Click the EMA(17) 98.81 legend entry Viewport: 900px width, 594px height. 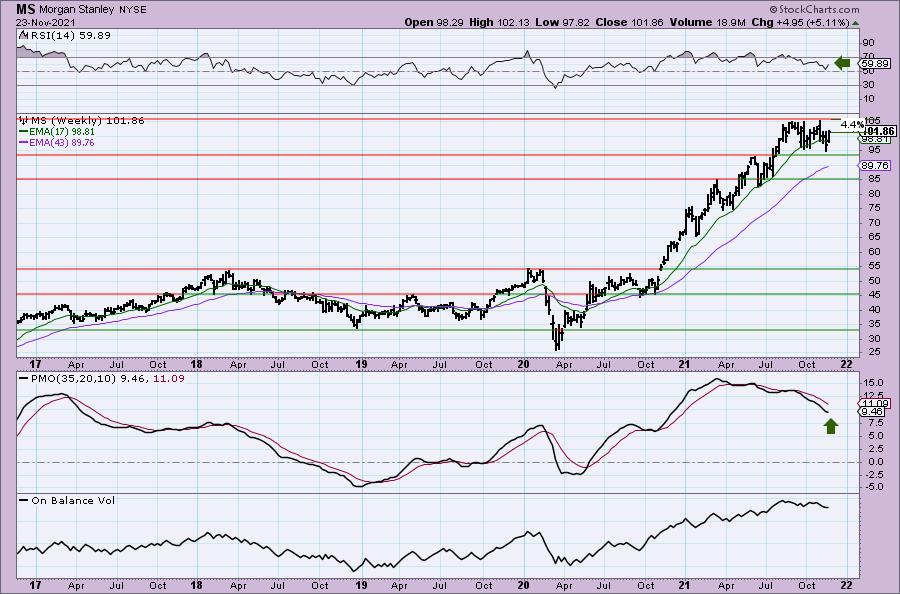[x=57, y=131]
